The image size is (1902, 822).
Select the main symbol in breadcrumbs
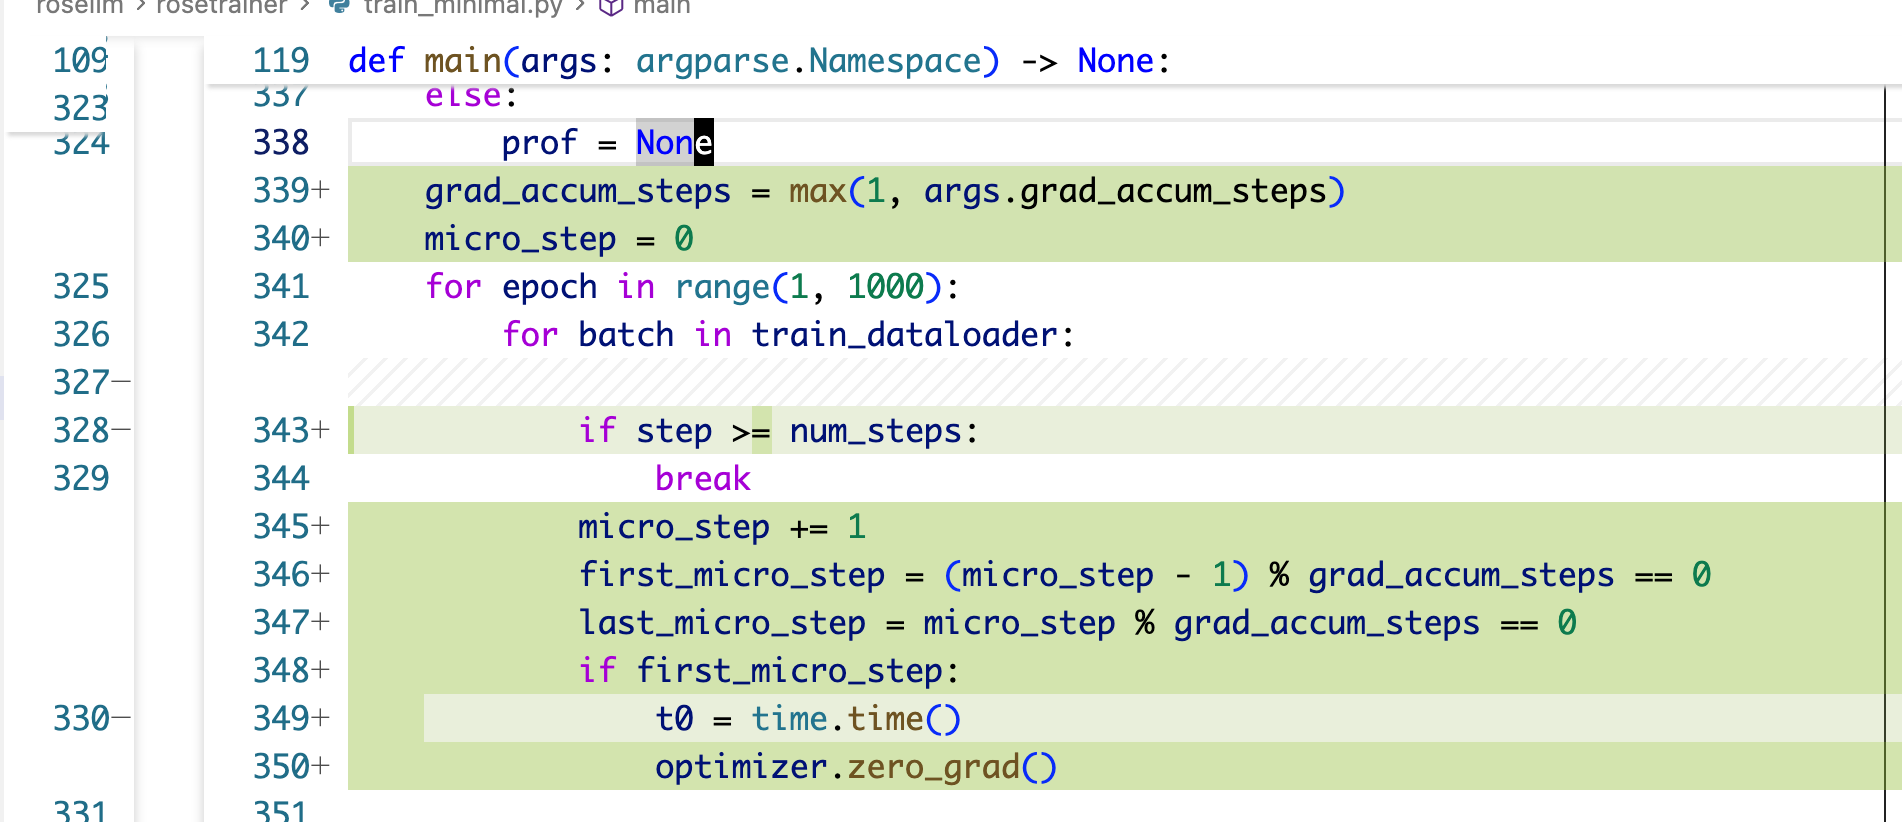click(661, 7)
